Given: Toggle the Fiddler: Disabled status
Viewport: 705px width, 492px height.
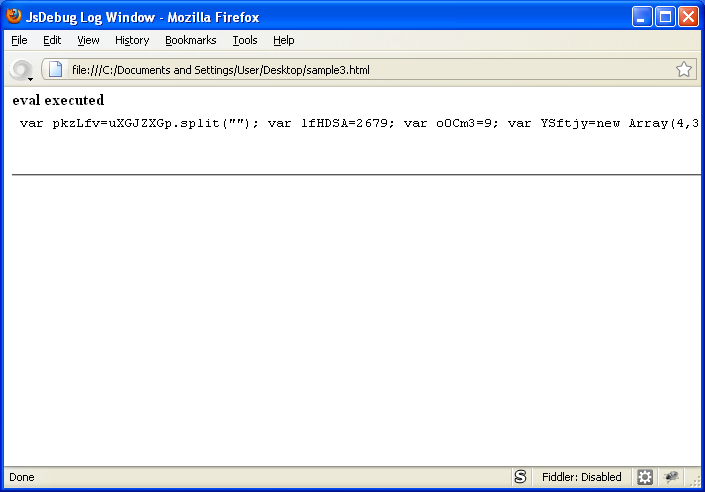Looking at the screenshot, I should tap(581, 477).
